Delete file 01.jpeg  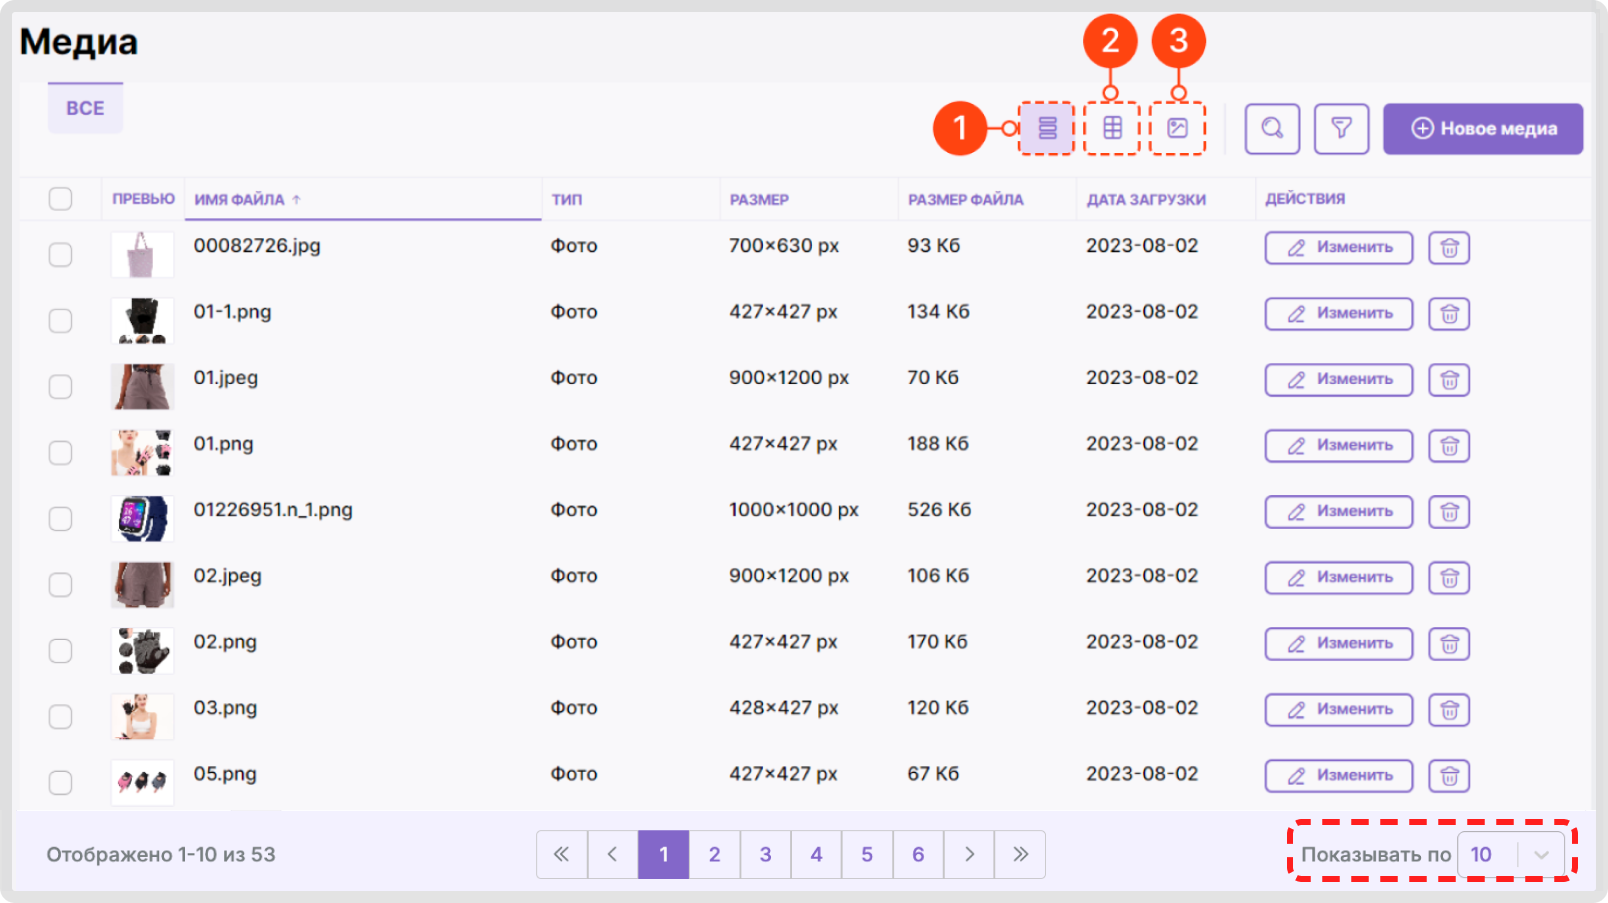point(1449,379)
